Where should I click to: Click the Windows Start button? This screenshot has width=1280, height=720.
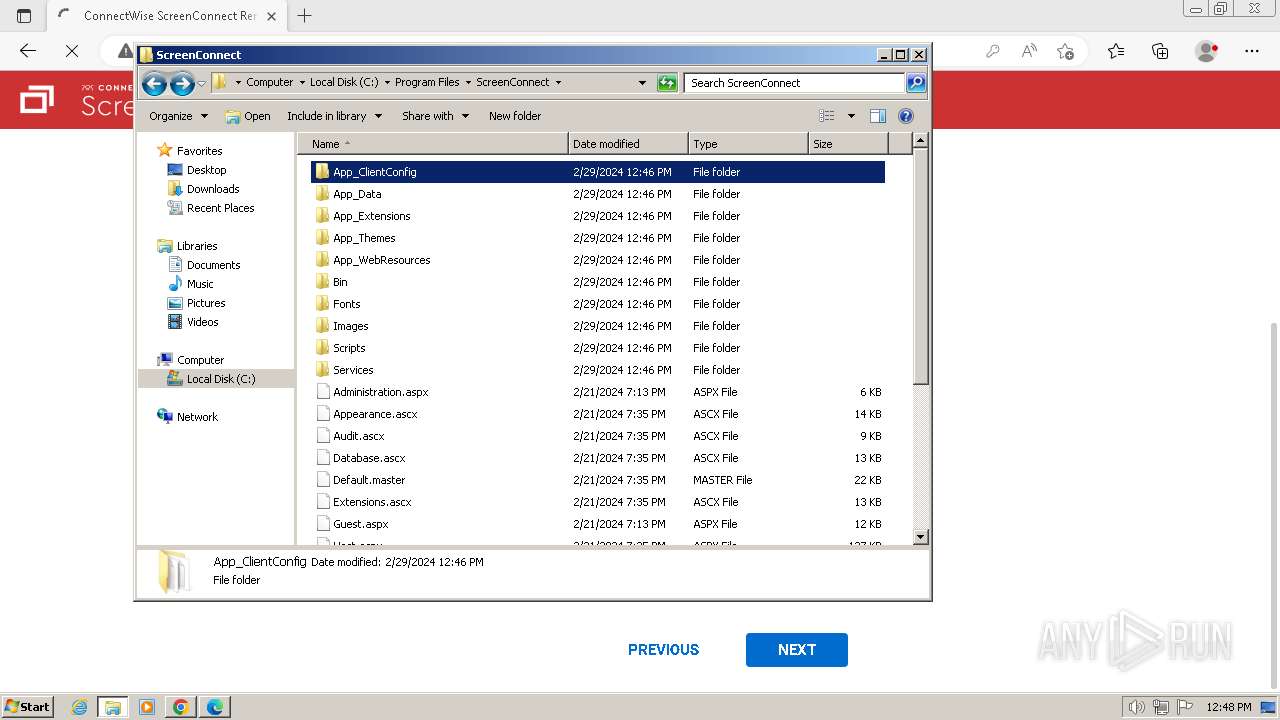(x=27, y=707)
